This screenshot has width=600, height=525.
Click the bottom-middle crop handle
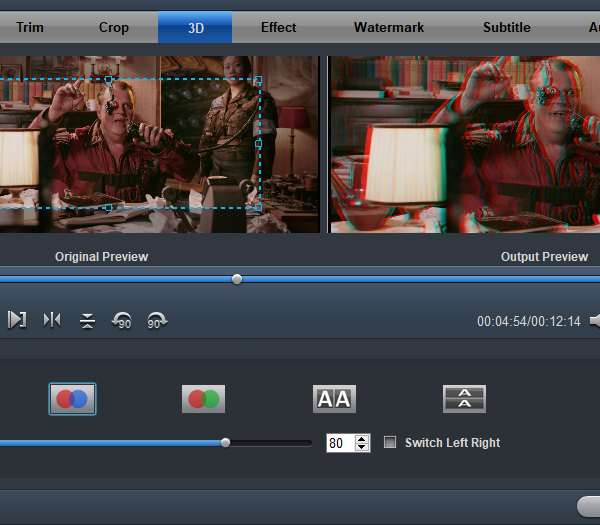tap(109, 207)
